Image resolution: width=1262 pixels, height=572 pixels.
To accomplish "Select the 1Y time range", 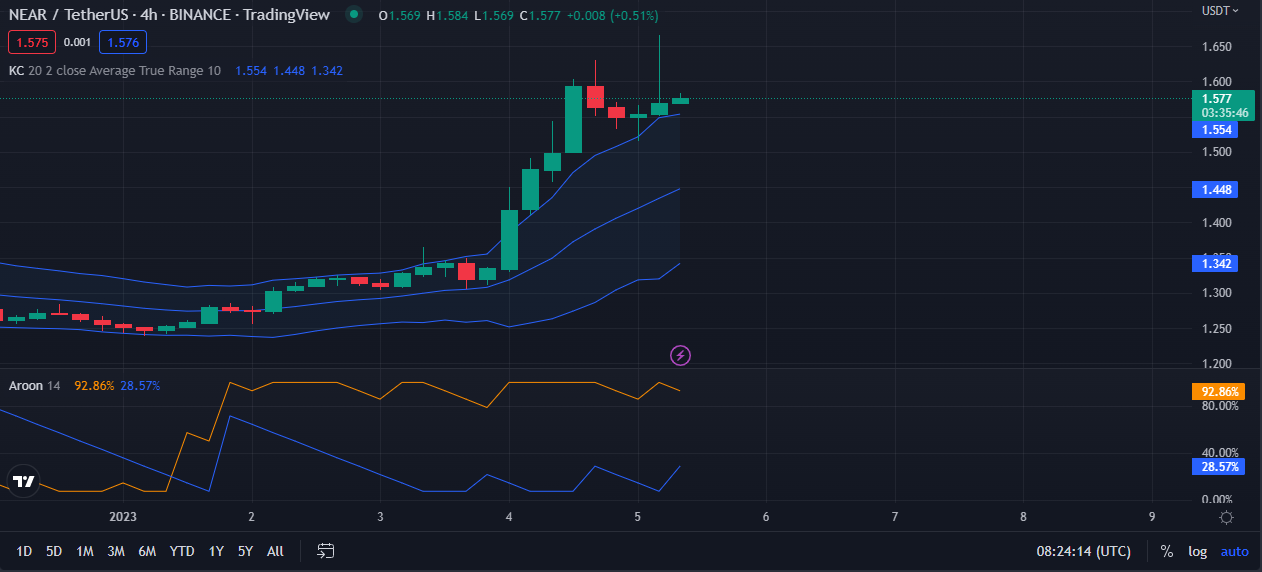I will click(216, 551).
